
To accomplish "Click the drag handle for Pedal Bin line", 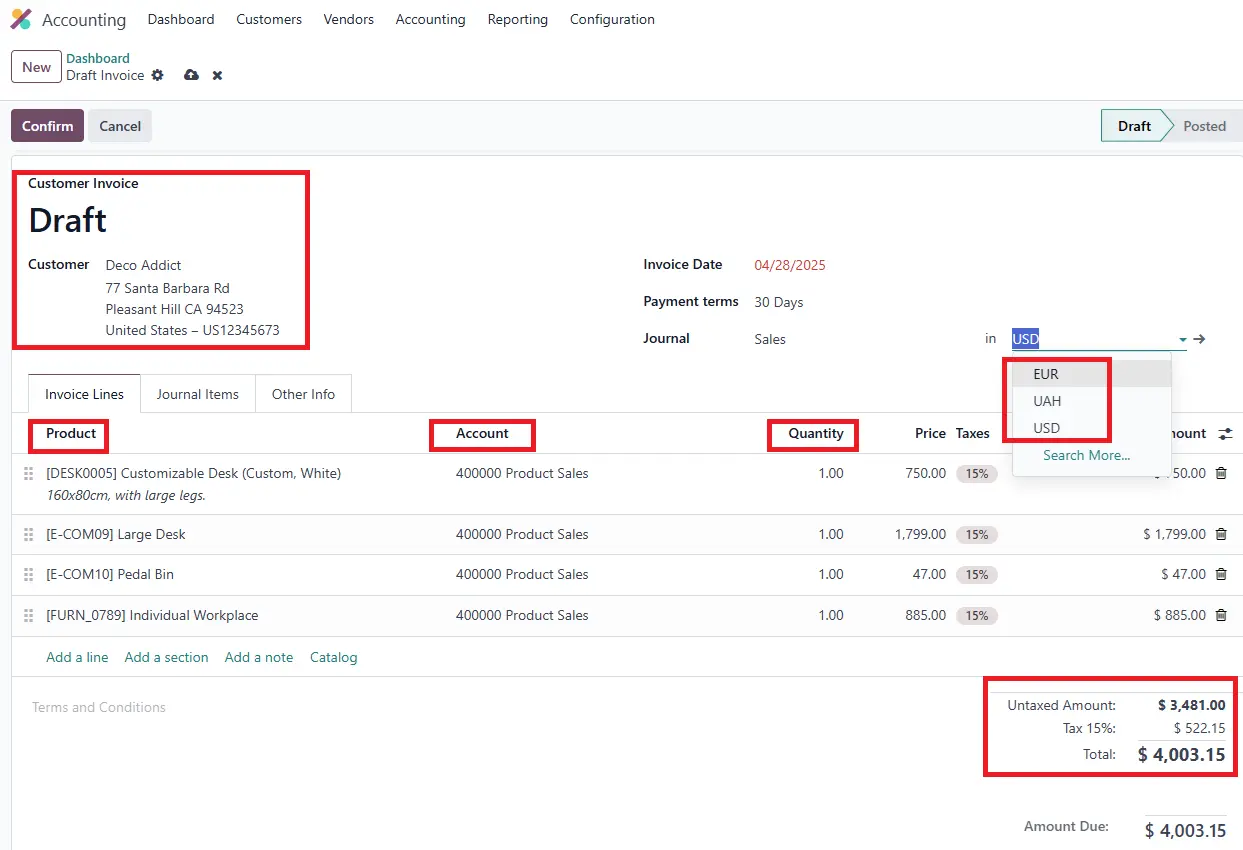I will point(28,574).
